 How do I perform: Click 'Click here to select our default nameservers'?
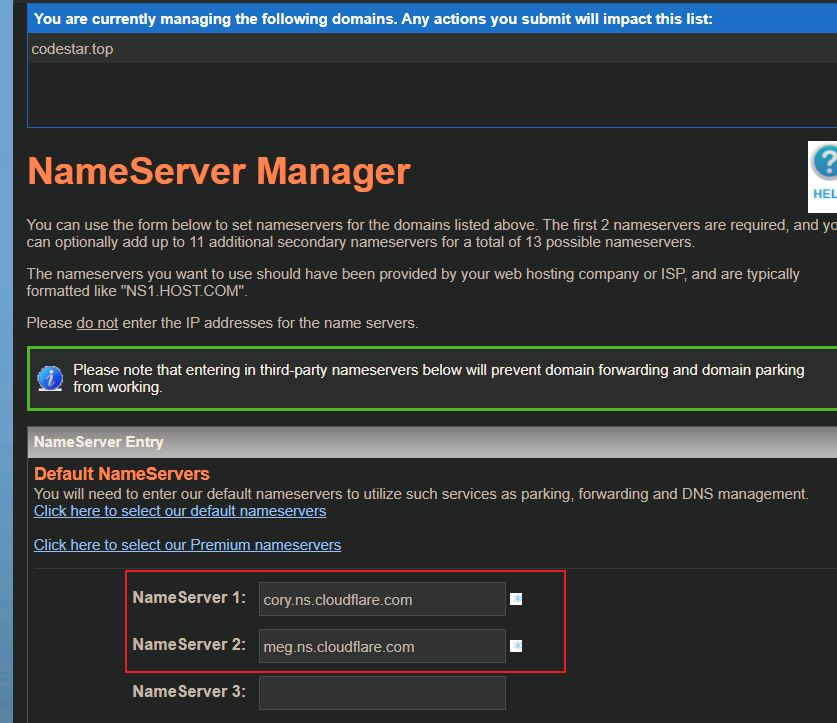(x=180, y=511)
